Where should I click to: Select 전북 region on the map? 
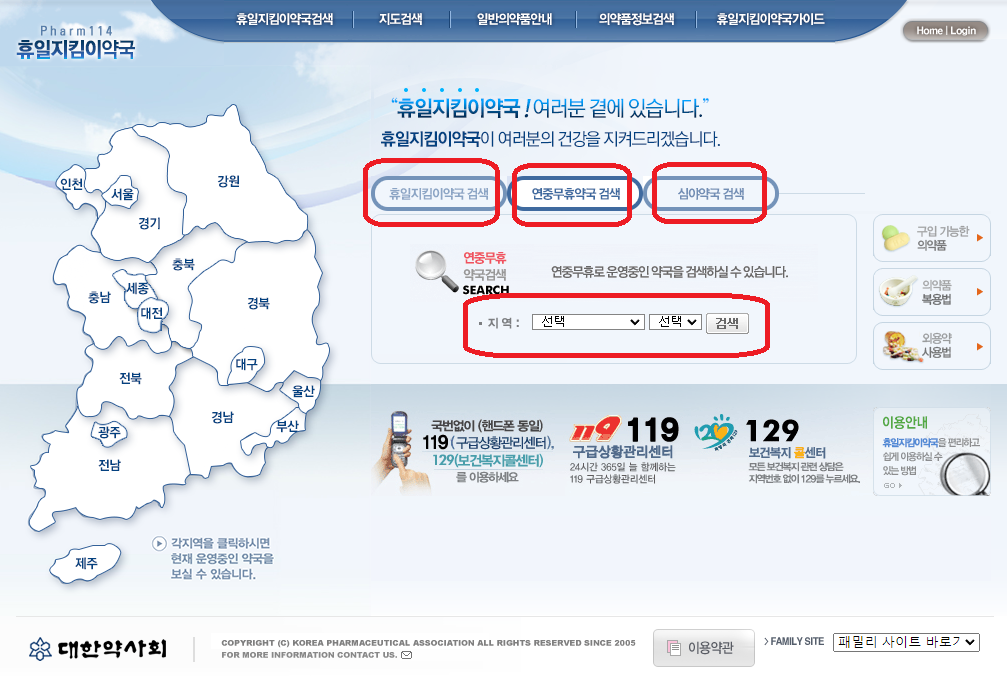(x=130, y=378)
